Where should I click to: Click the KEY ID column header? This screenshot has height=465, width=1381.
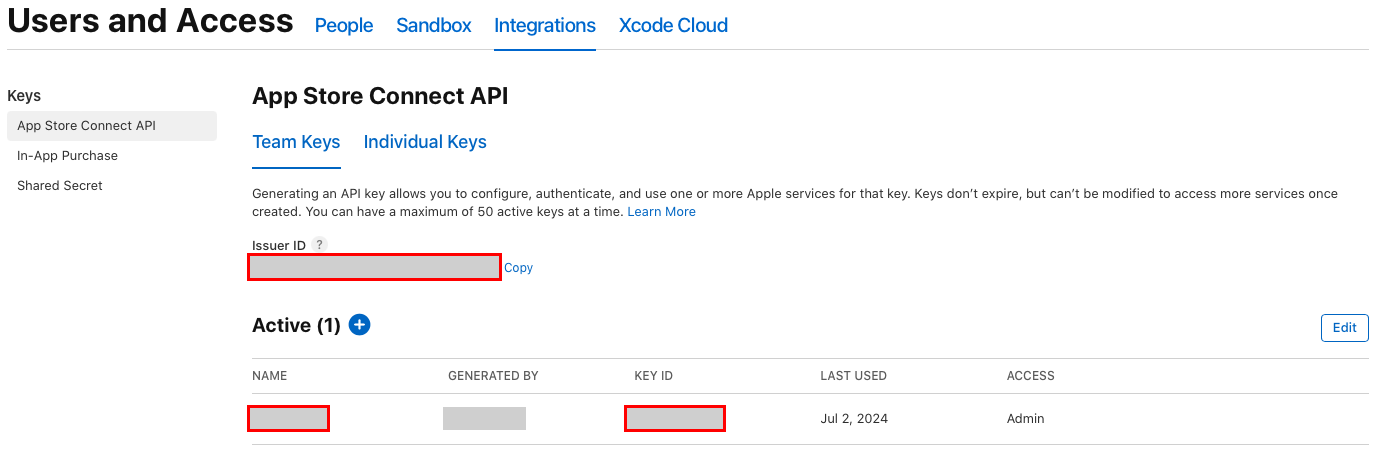coord(653,376)
